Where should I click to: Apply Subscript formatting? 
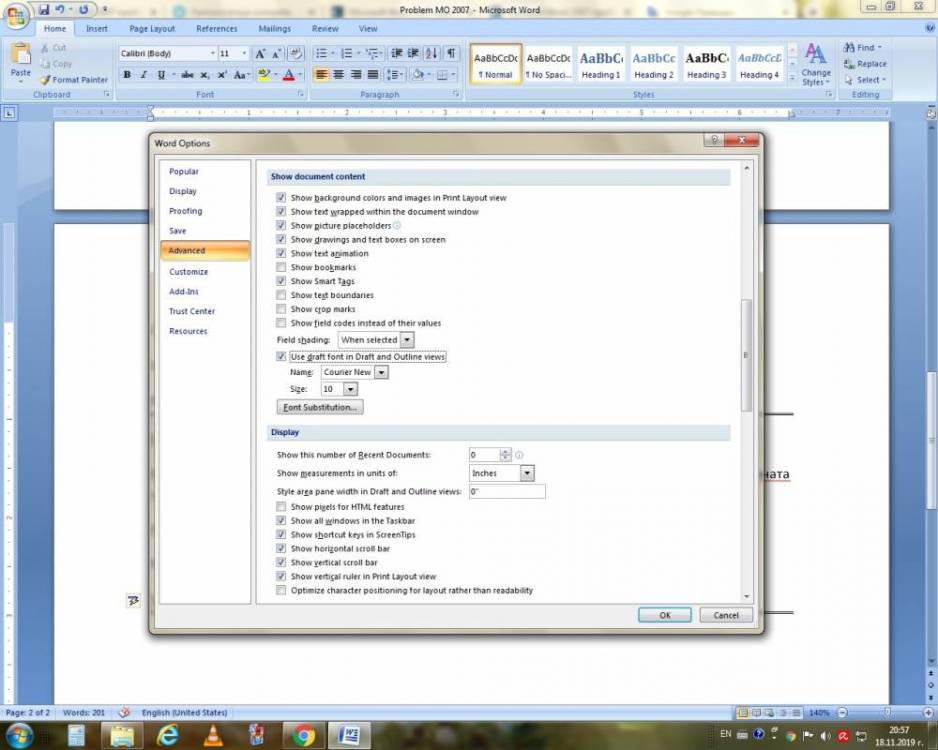click(x=205, y=75)
